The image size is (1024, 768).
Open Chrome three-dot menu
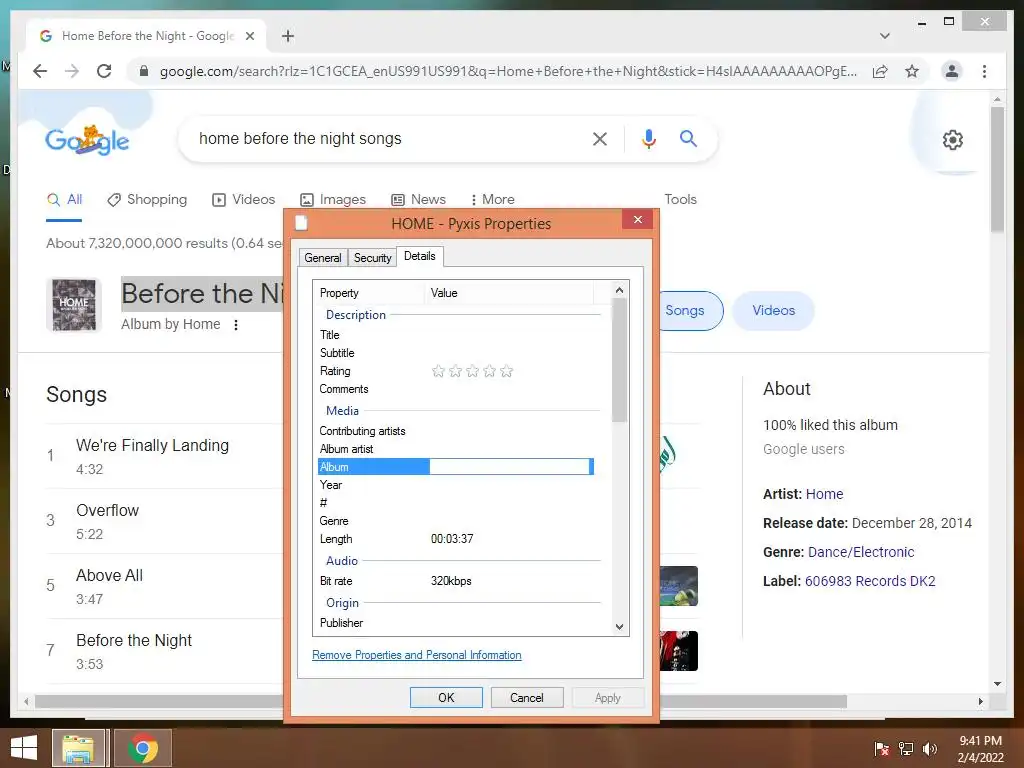(984, 71)
